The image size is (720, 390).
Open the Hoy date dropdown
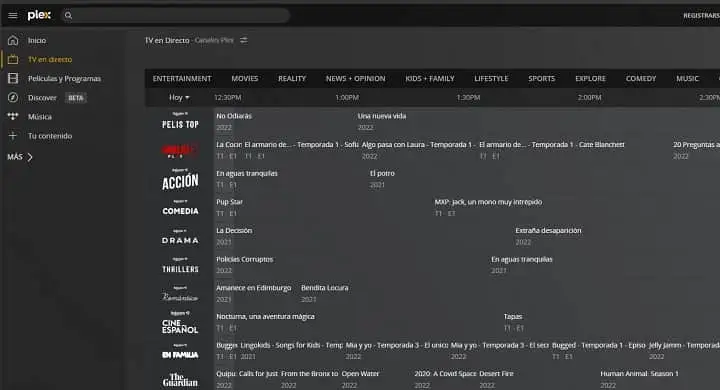point(179,97)
